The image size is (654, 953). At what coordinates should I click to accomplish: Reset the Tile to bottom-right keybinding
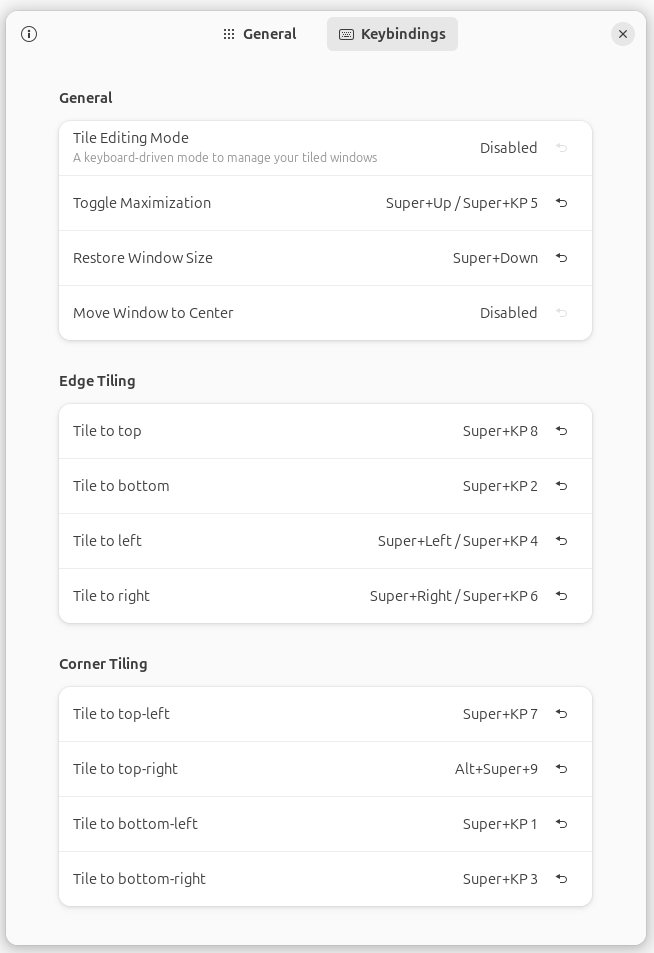(x=562, y=879)
